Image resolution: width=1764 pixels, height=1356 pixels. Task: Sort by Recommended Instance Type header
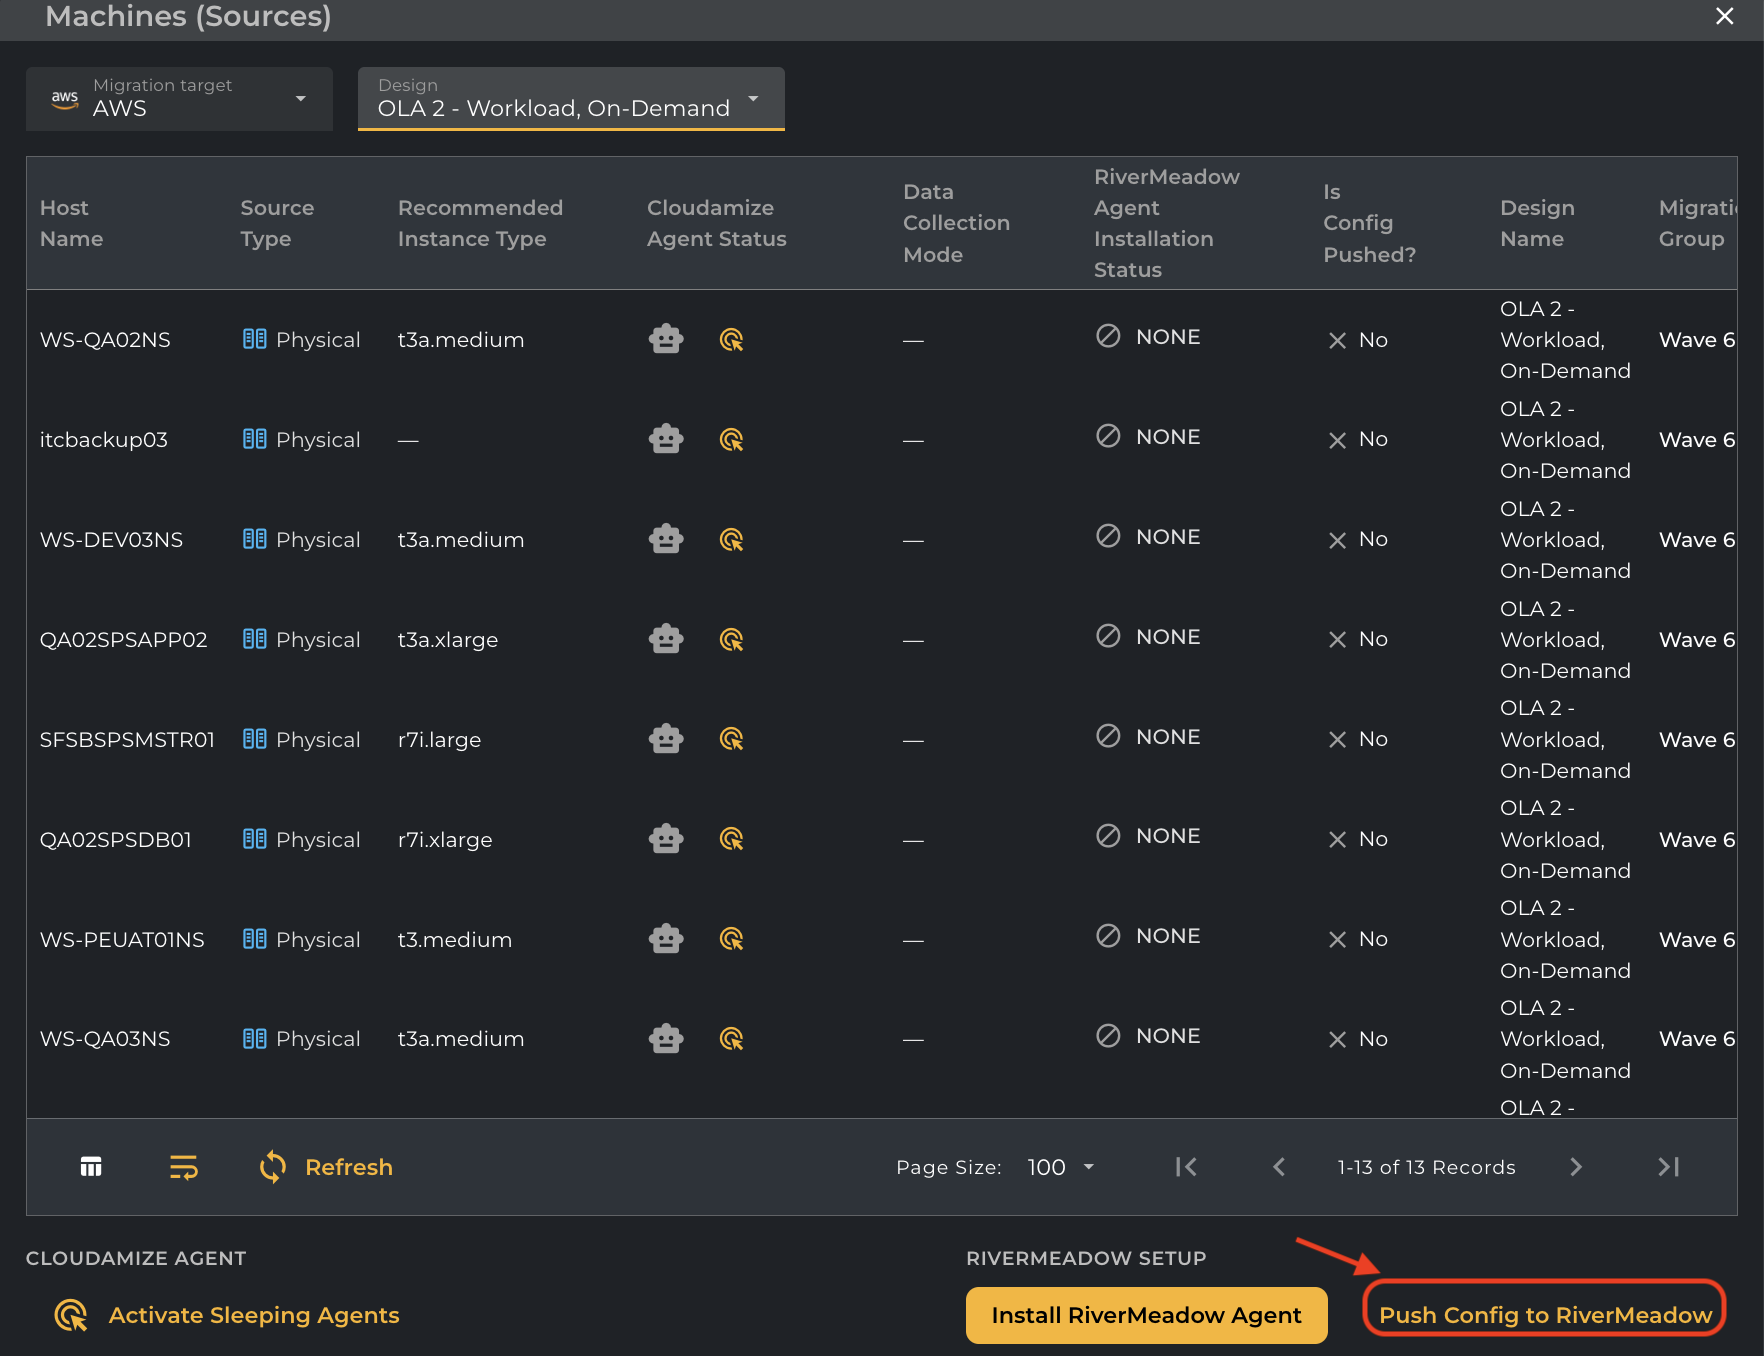(481, 223)
